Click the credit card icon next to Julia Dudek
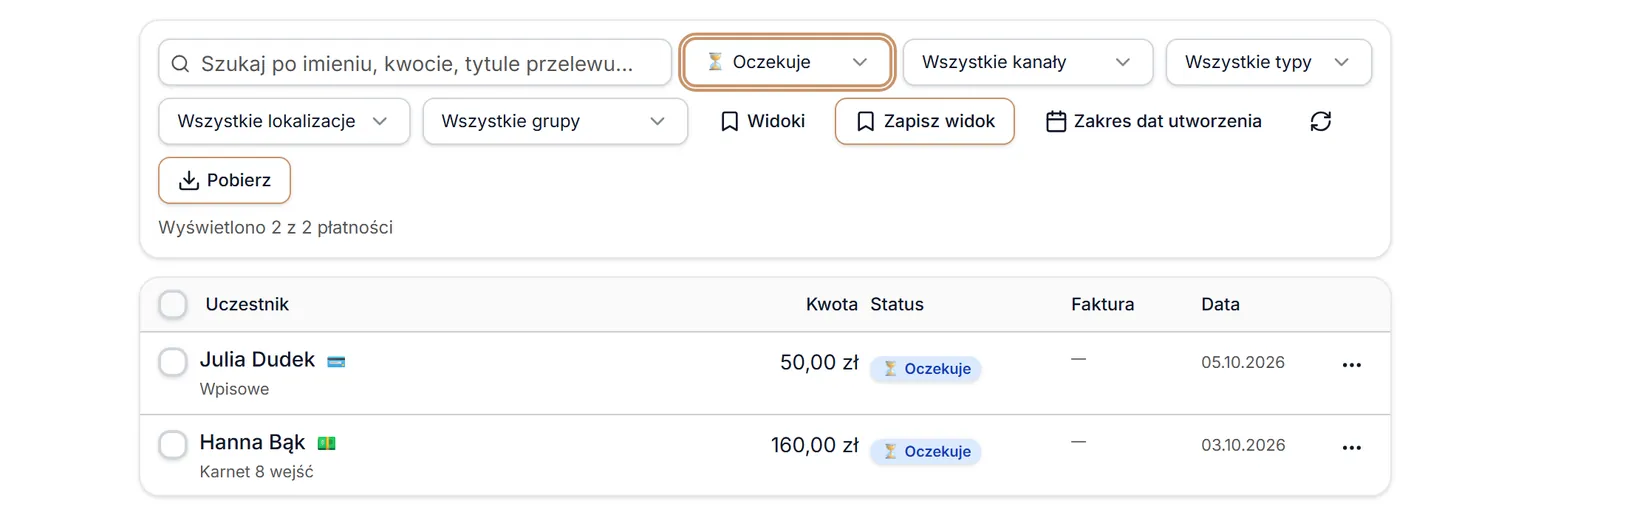Viewport: 1640px width, 507px height. point(336,362)
